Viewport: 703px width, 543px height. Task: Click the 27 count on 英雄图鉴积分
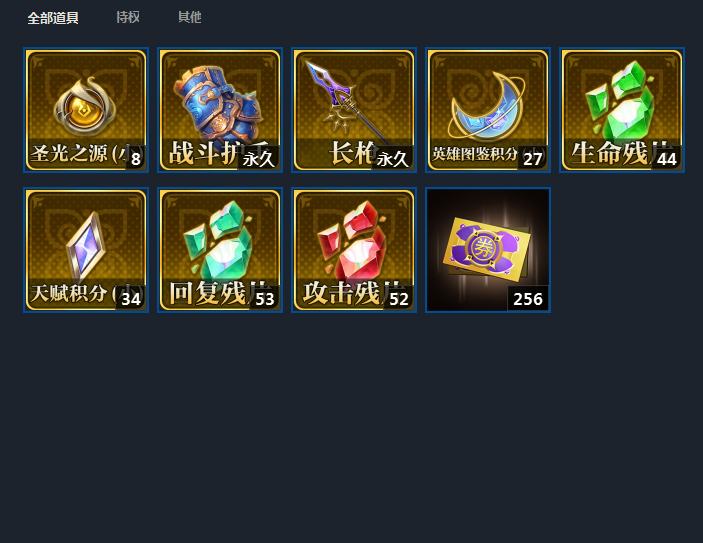coord(533,159)
